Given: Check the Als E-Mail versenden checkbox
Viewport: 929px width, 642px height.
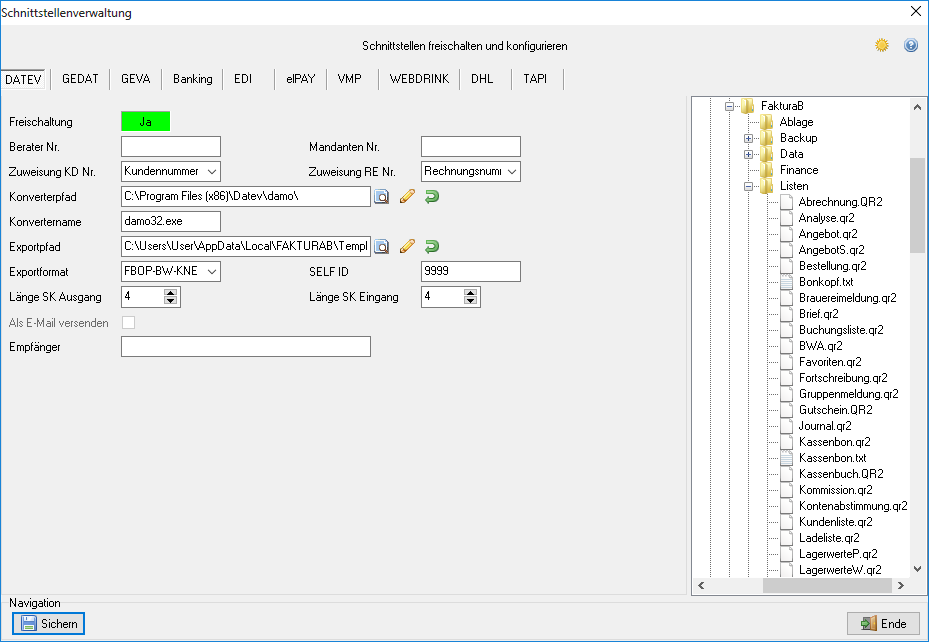Looking at the screenshot, I should click(128, 322).
